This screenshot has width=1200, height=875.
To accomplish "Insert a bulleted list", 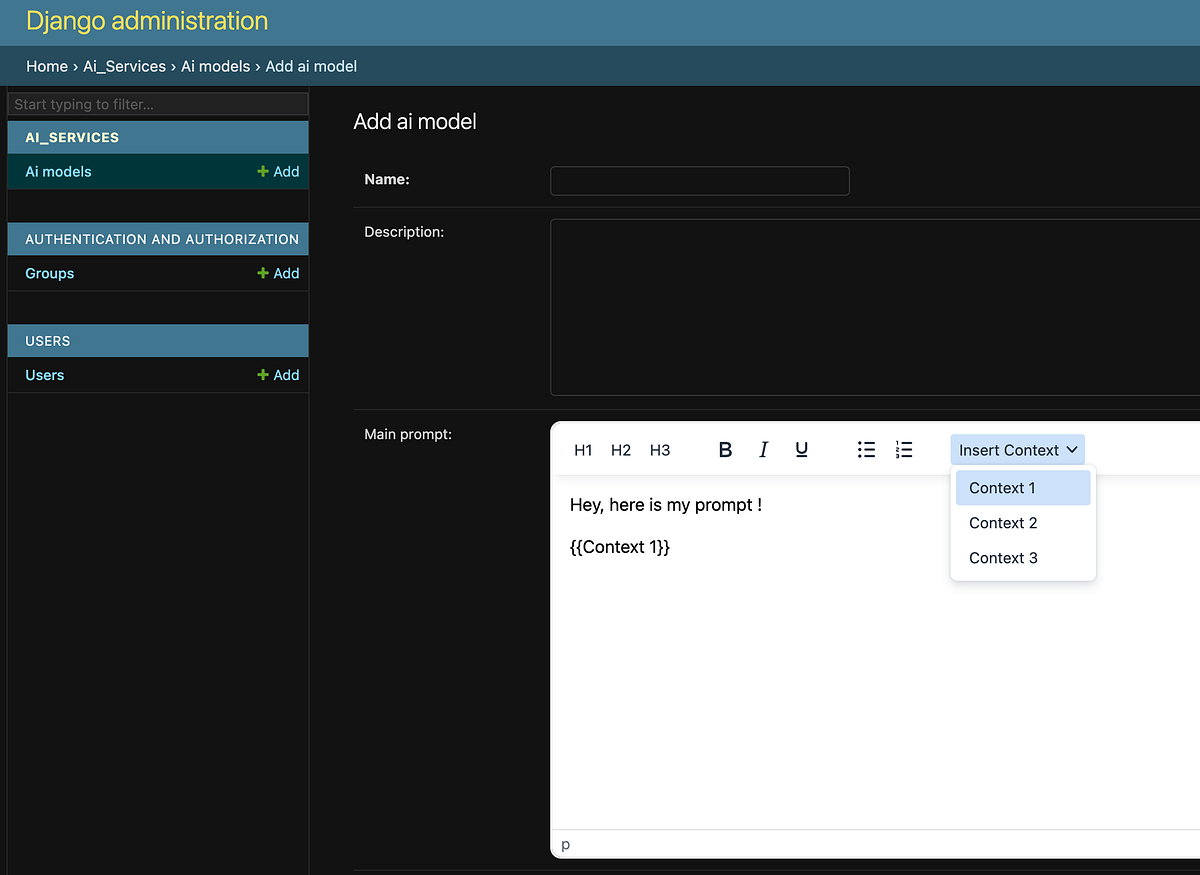I will (866, 449).
